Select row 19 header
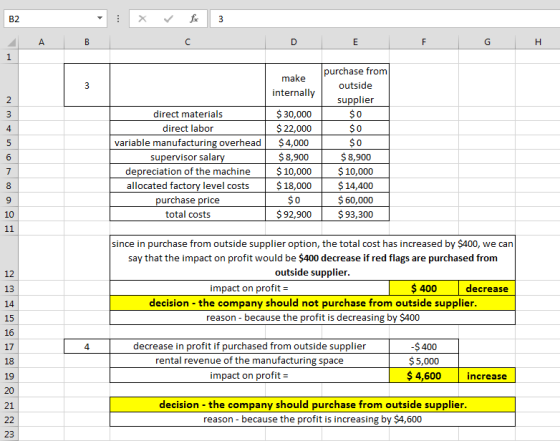The width and height of the screenshot is (560, 441). coord(9,376)
